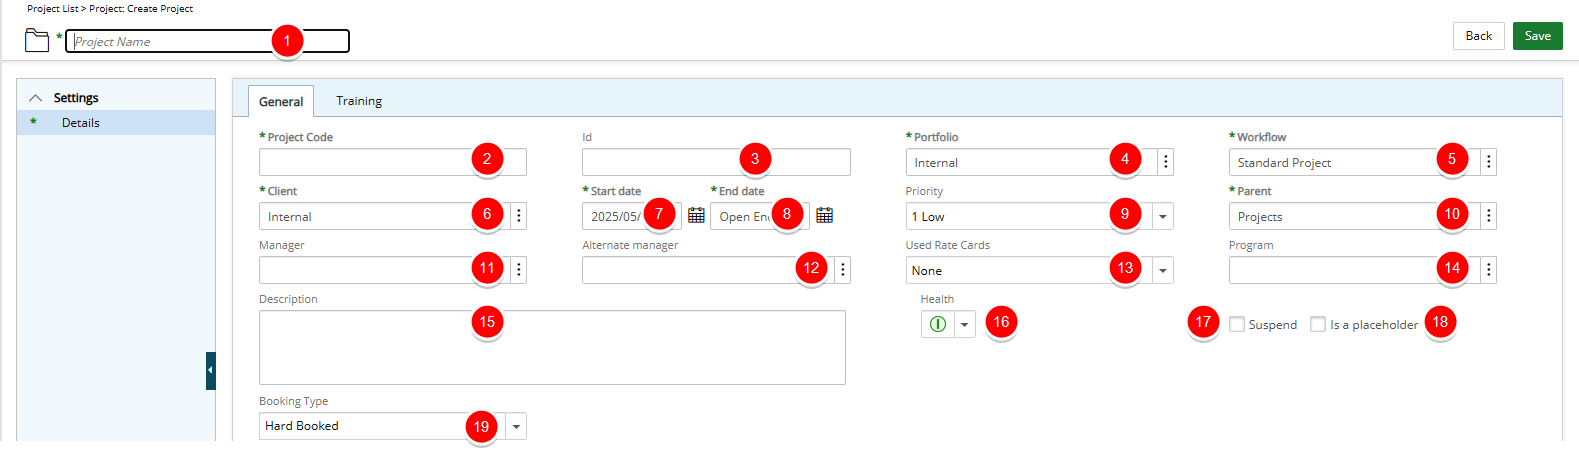The width and height of the screenshot is (1579, 460).
Task: Click the Booking Type label text
Action: pyautogui.click(x=293, y=401)
